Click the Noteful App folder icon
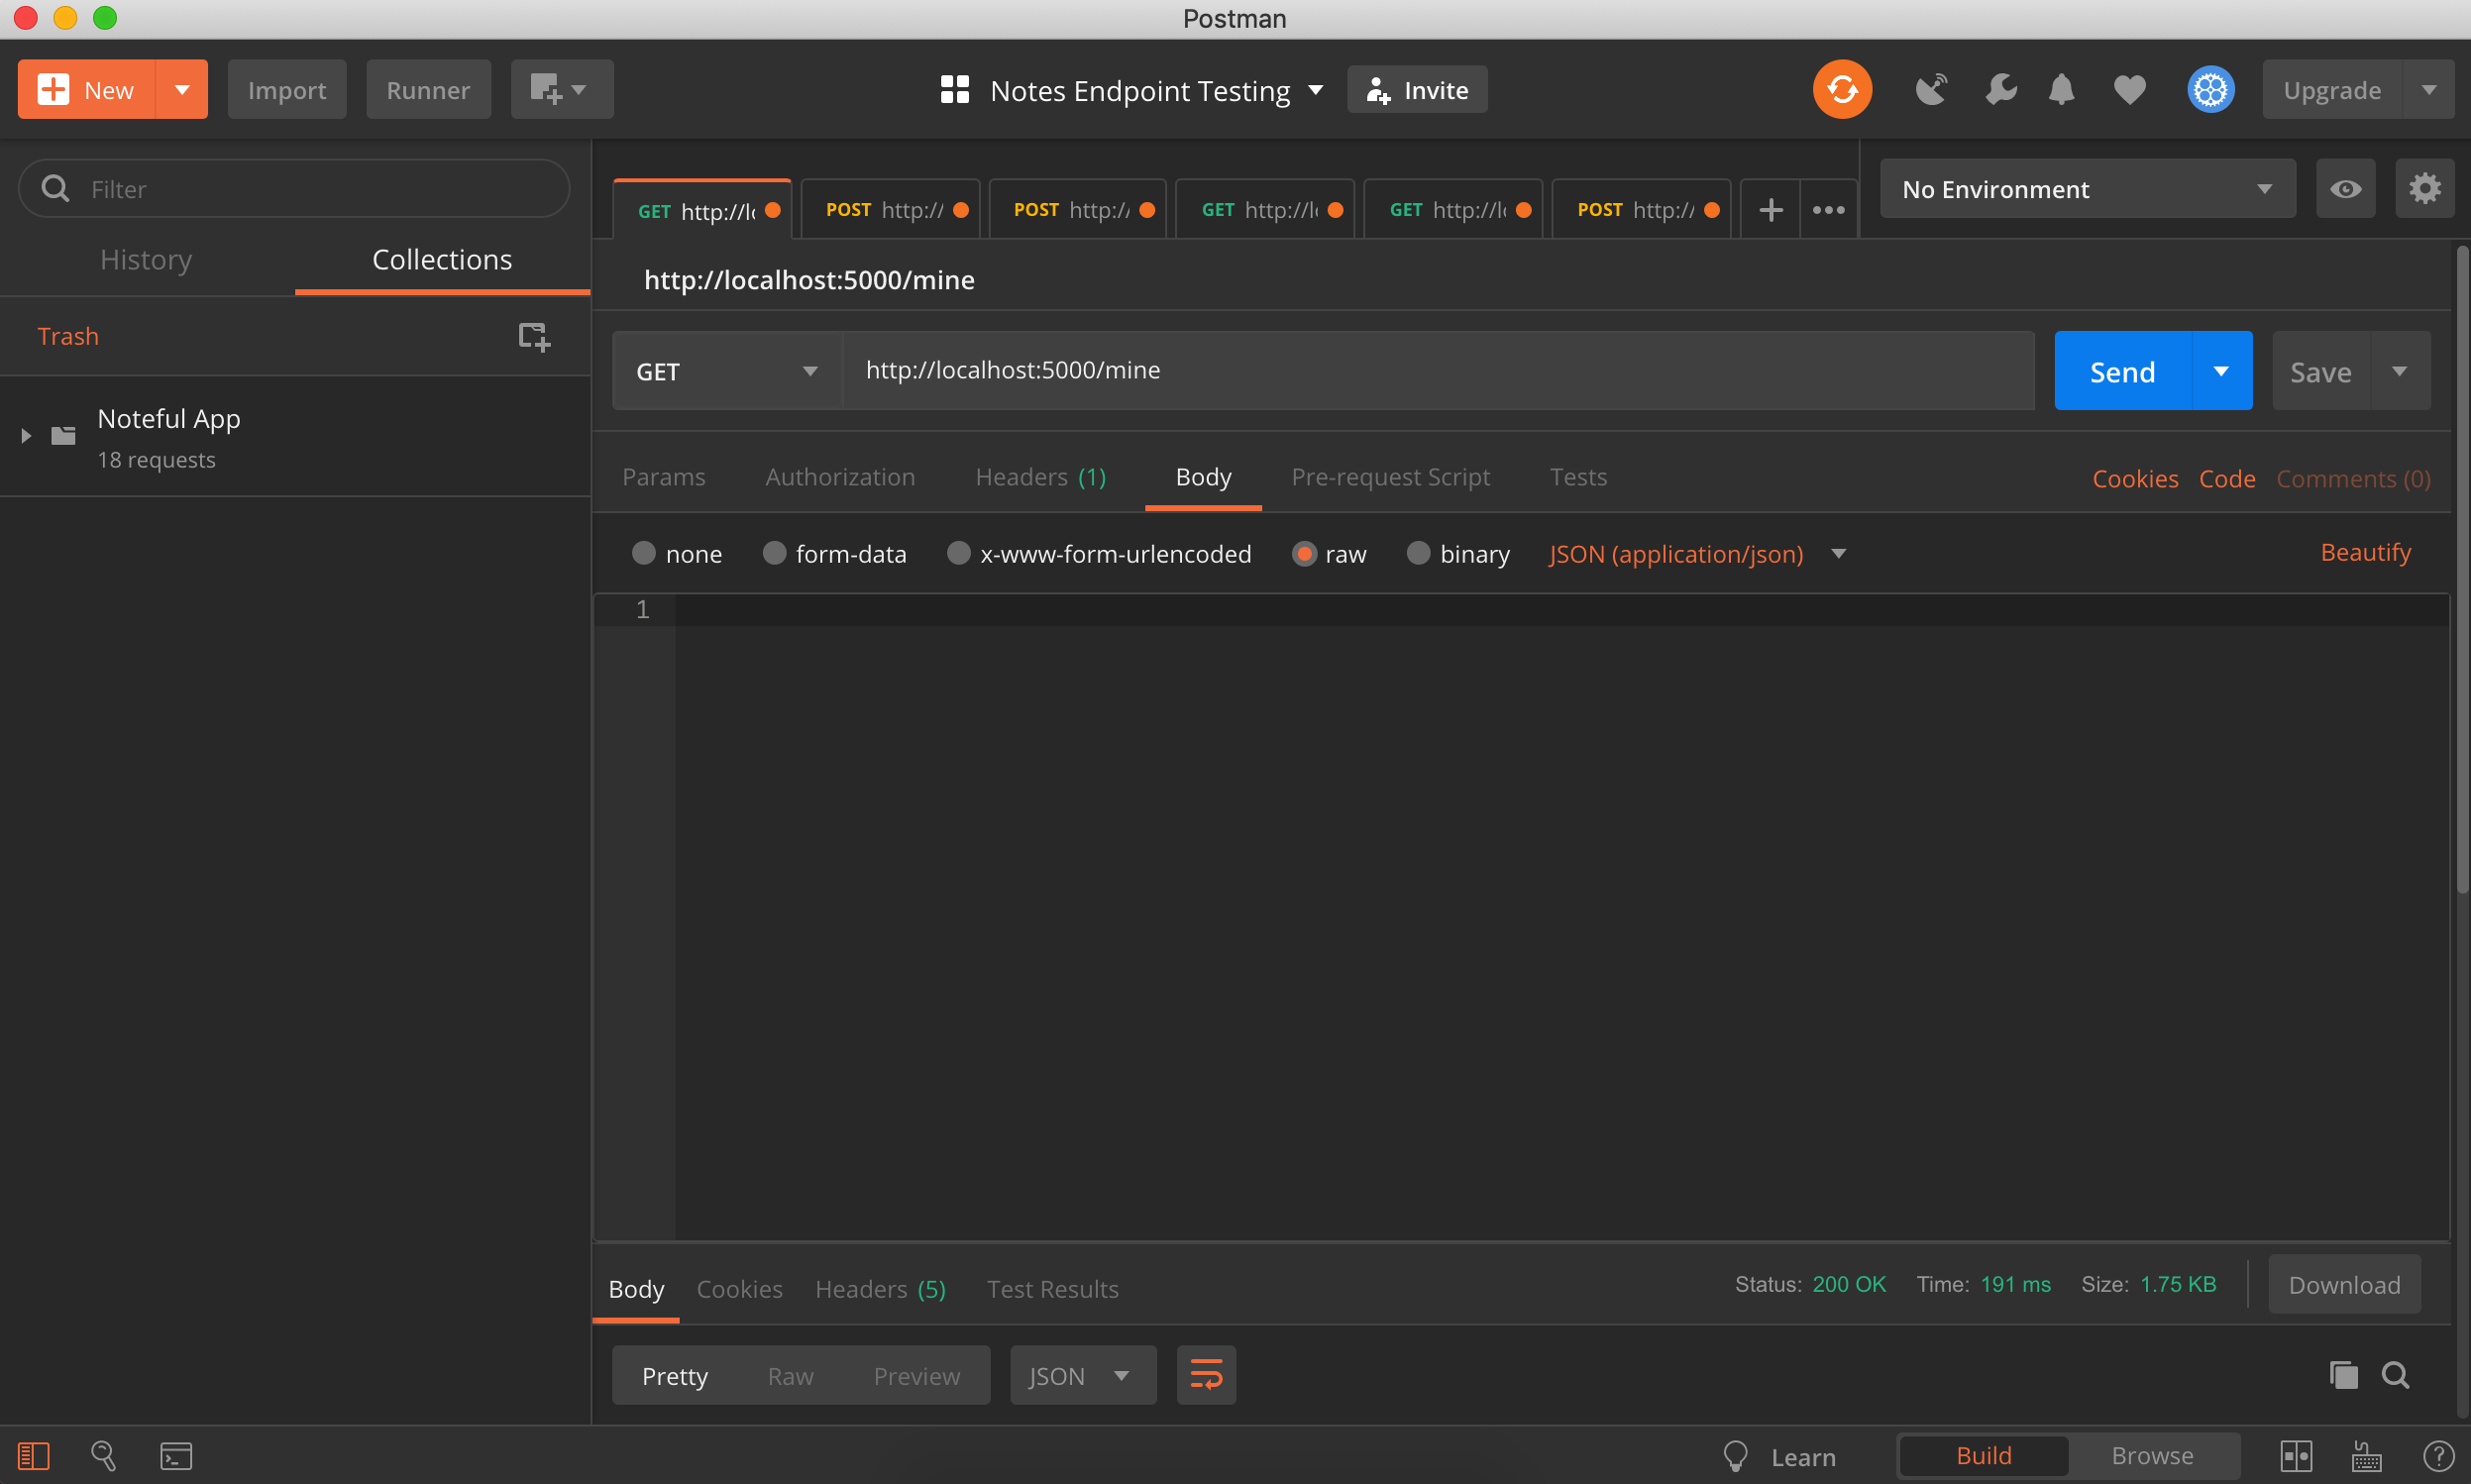The height and width of the screenshot is (1484, 2471). (x=64, y=435)
